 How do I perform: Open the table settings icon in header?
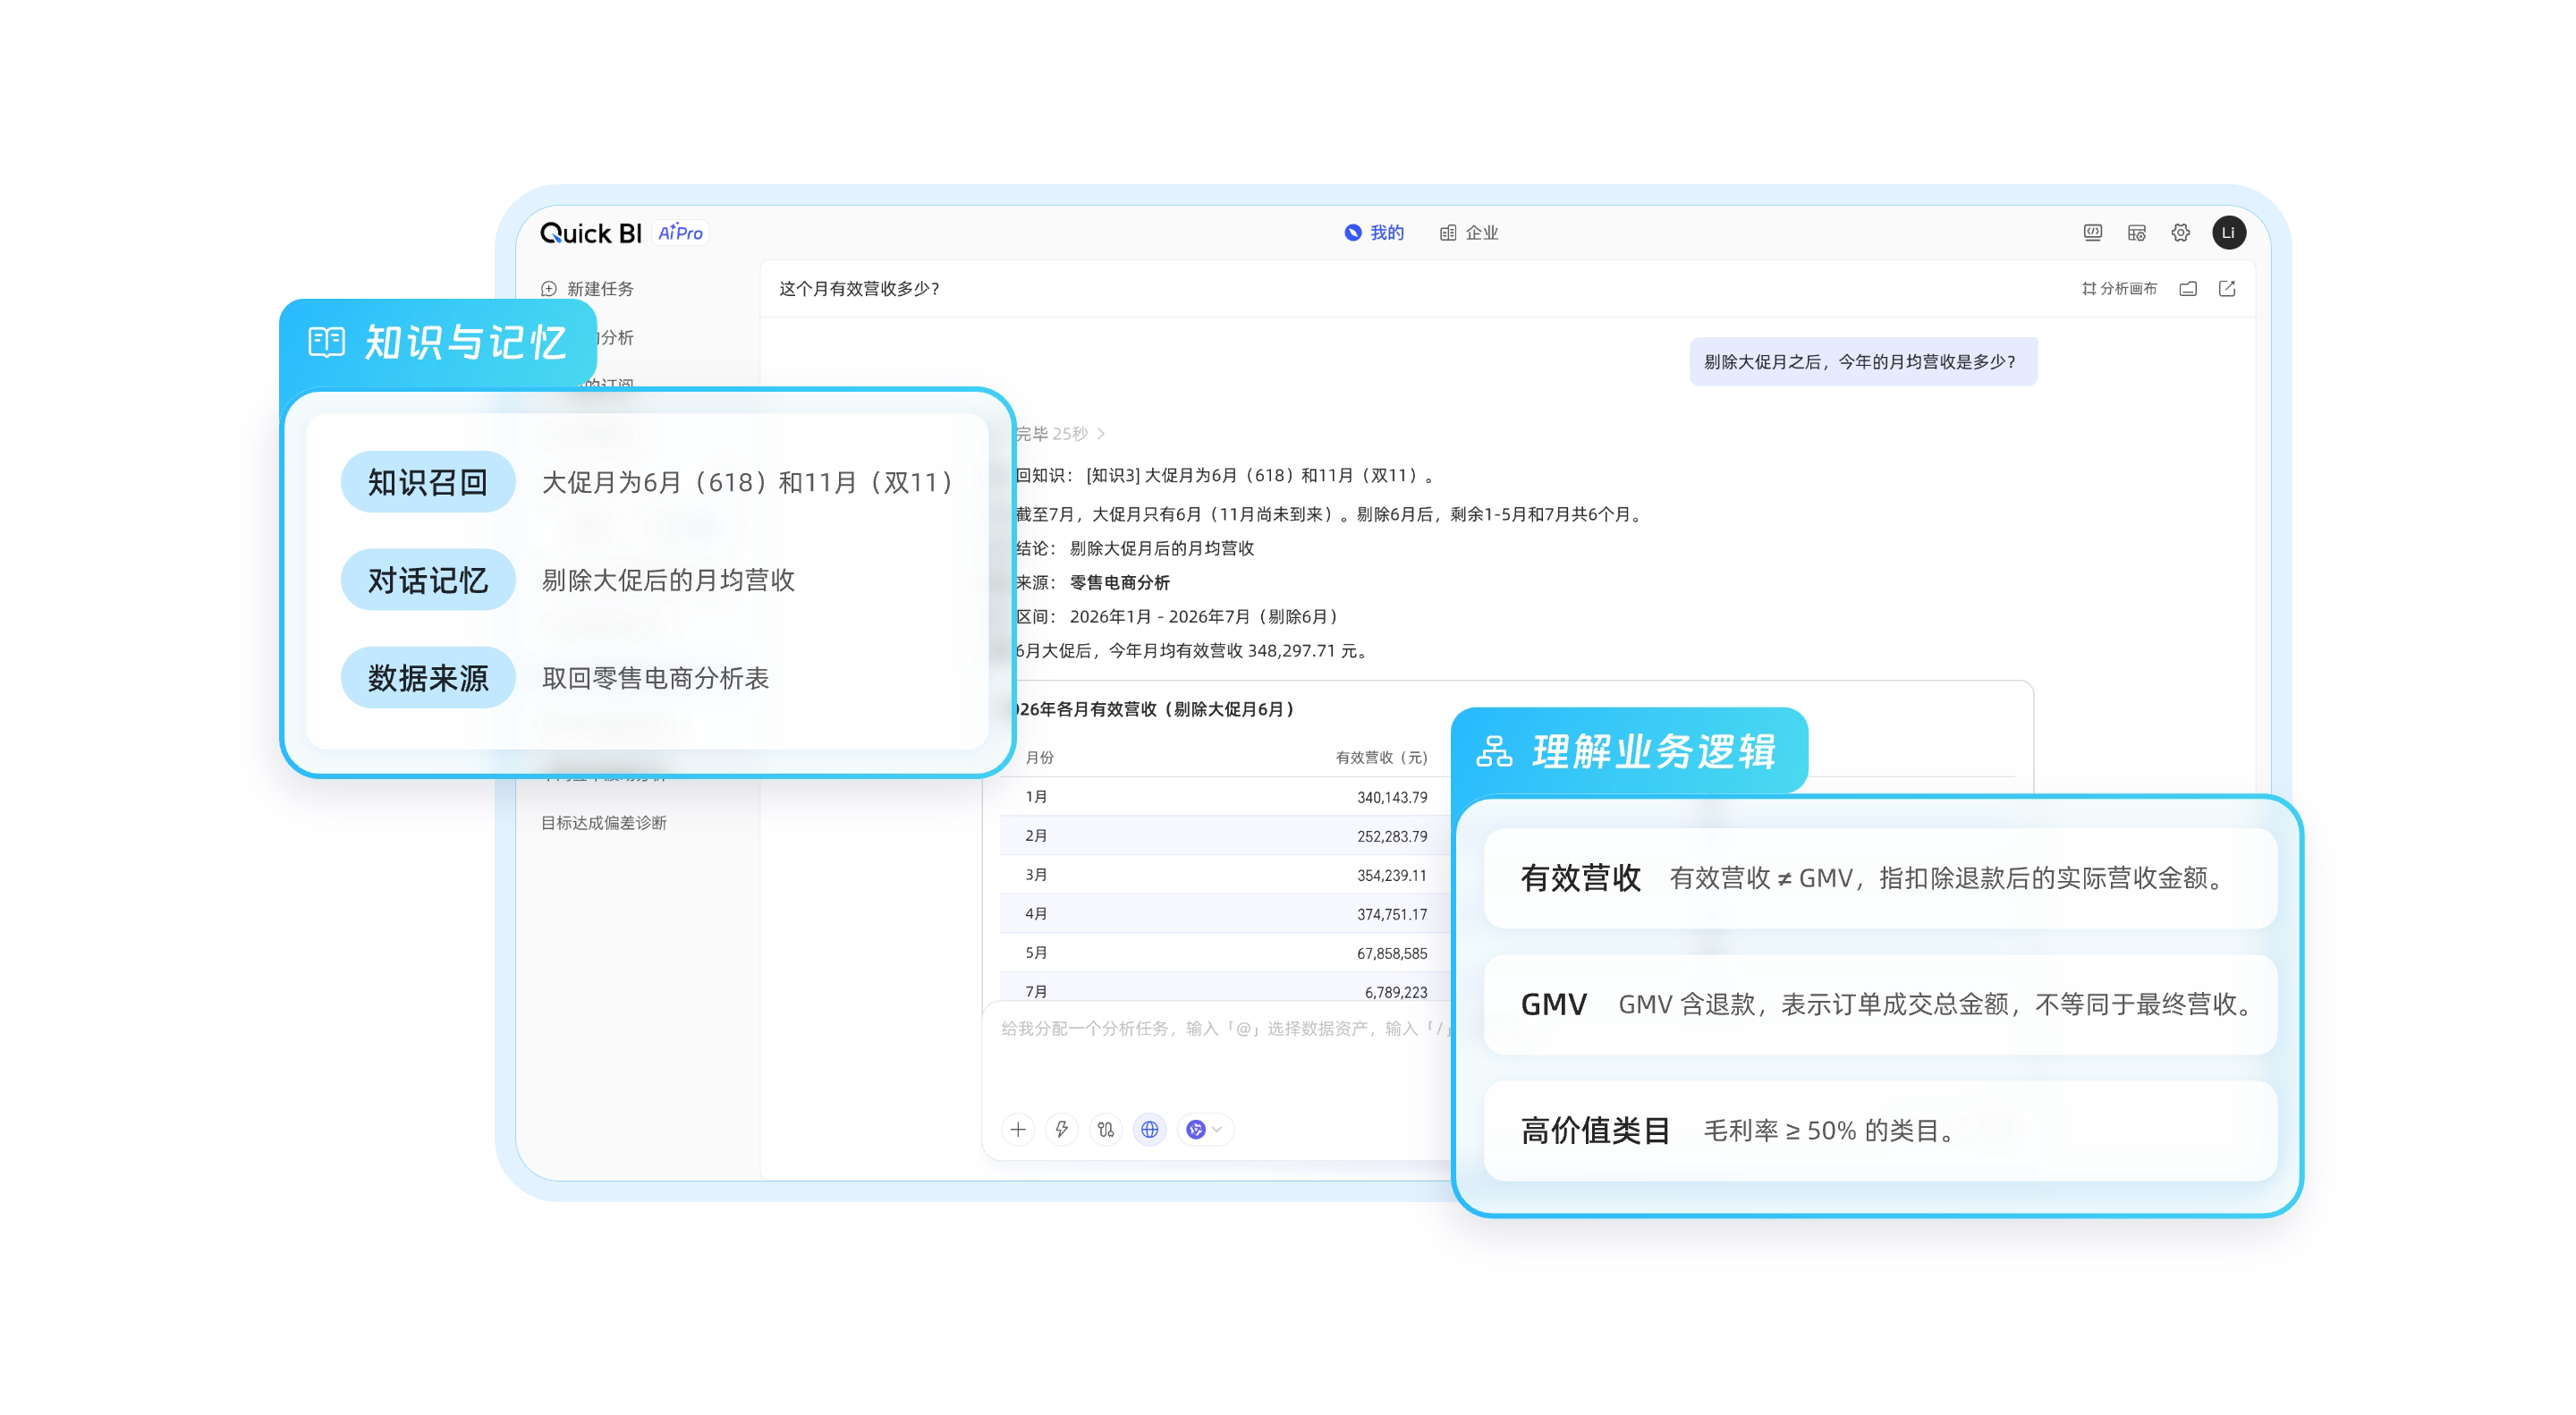click(2136, 233)
